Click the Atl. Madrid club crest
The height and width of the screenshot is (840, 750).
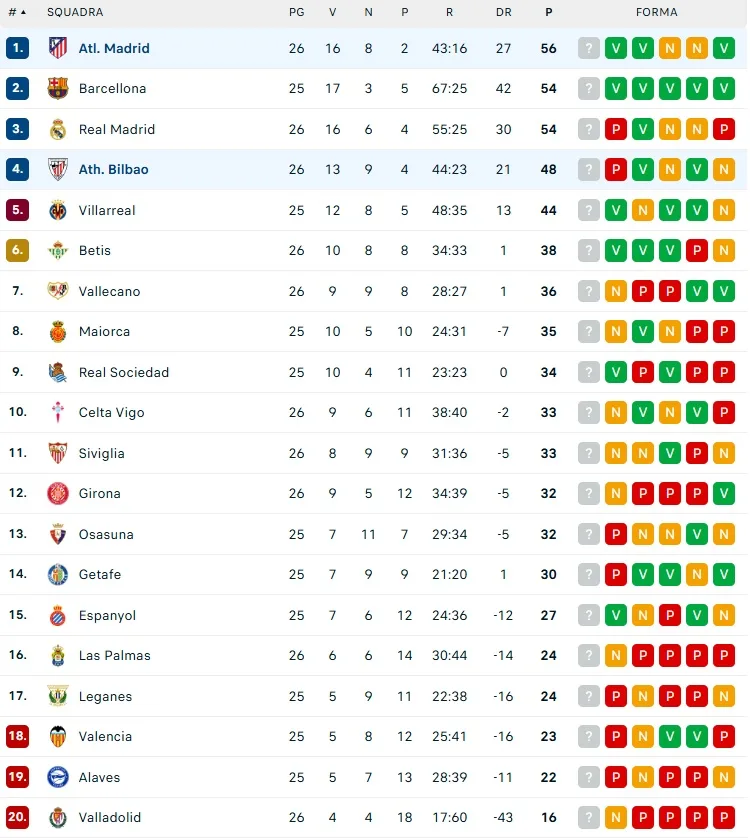[x=58, y=48]
